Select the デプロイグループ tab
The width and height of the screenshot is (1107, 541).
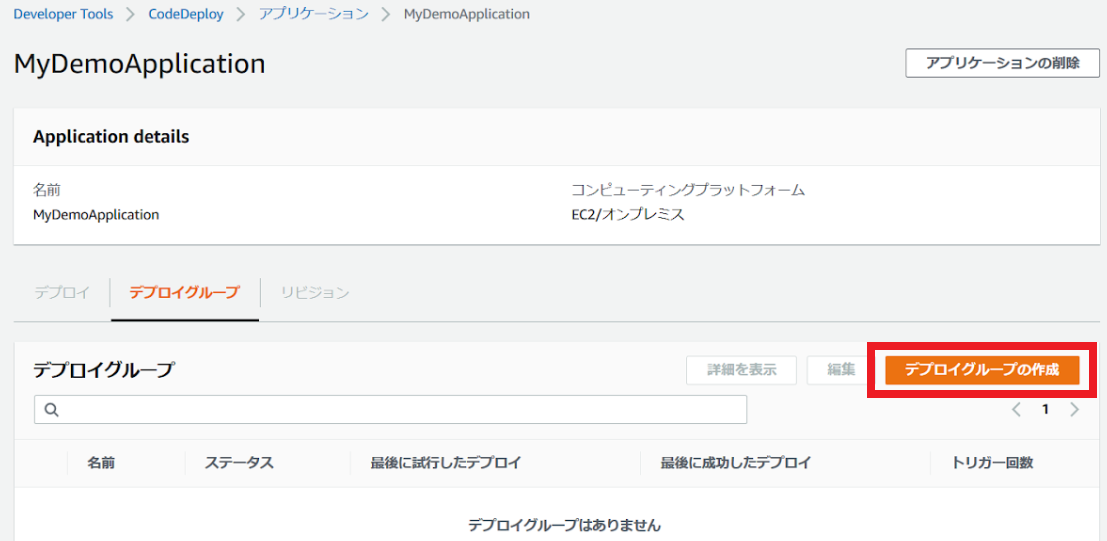pyautogui.click(x=184, y=292)
